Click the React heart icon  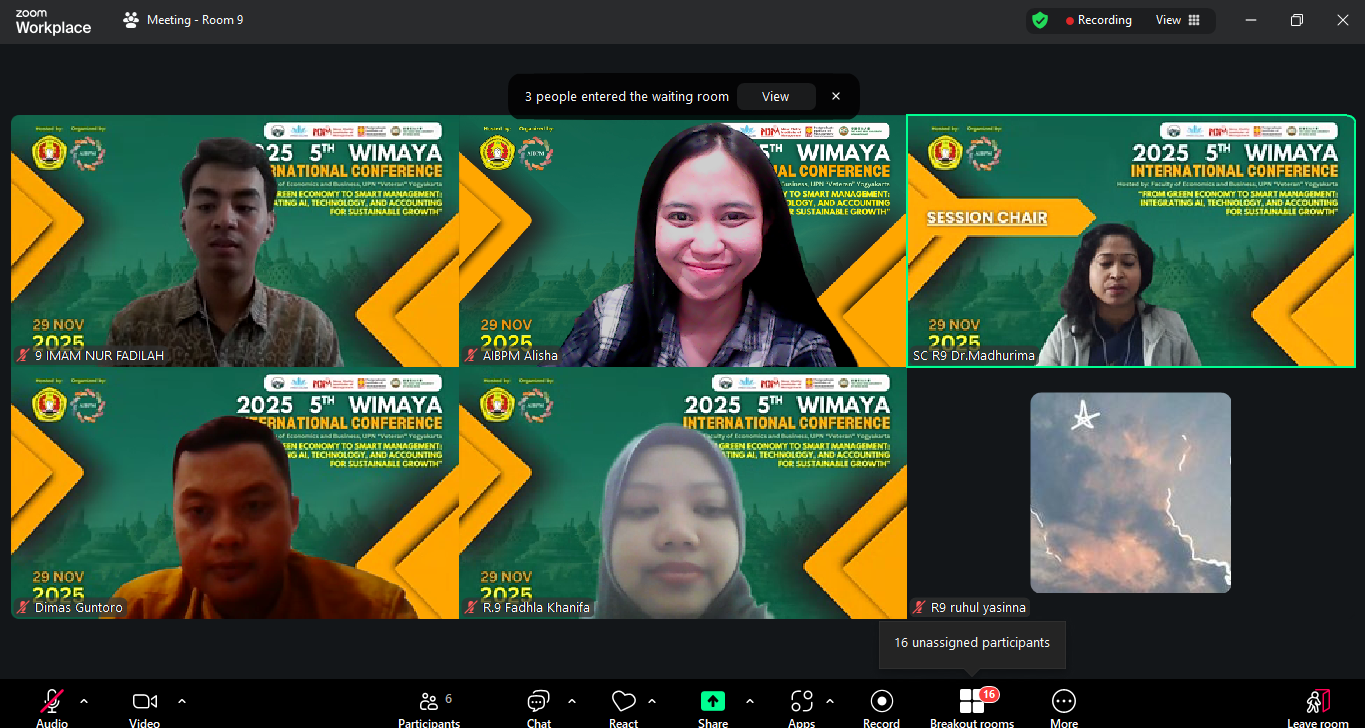pyautogui.click(x=623, y=702)
